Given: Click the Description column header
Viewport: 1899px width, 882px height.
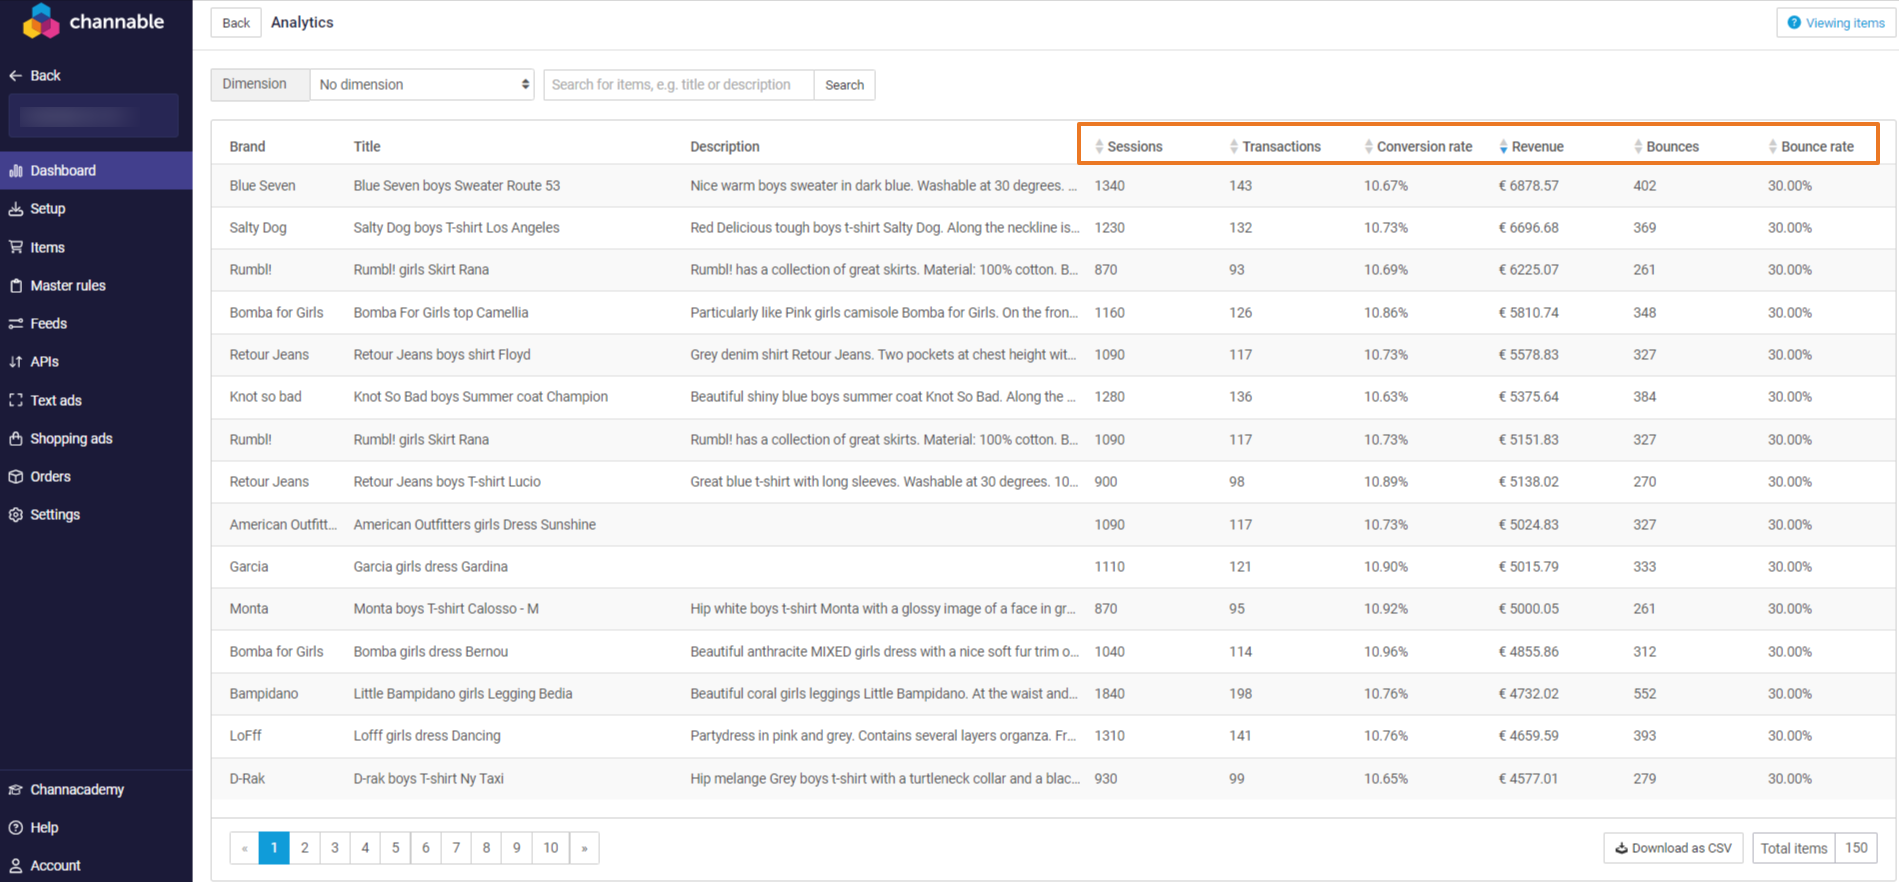Looking at the screenshot, I should point(725,147).
